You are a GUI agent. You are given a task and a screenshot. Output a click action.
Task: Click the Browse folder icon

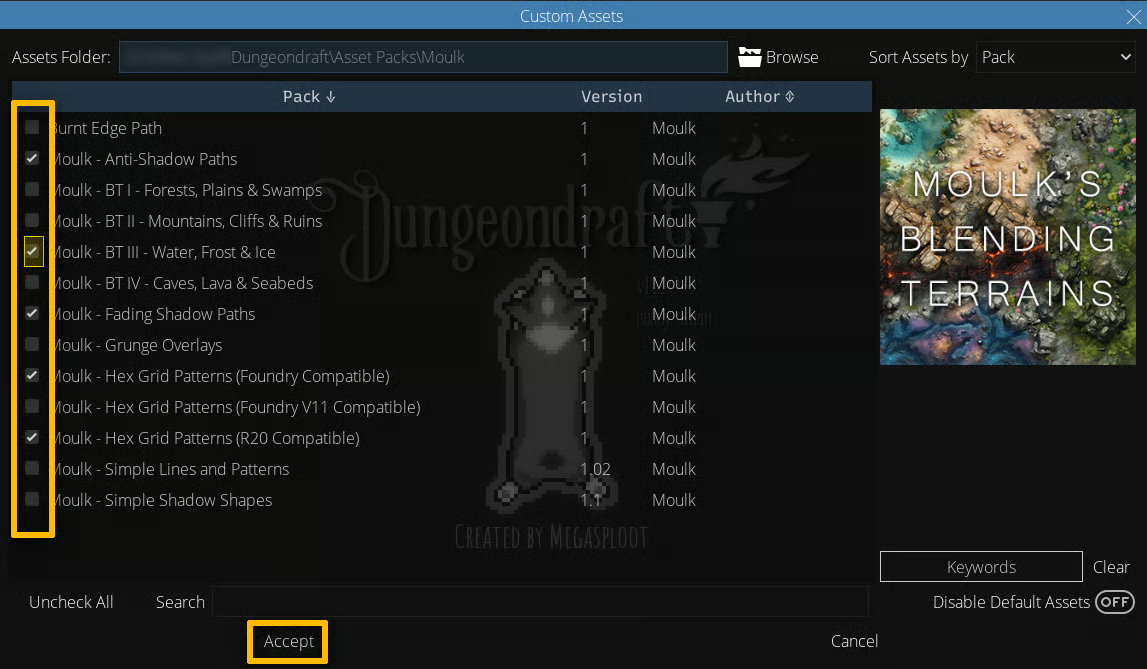tap(750, 57)
